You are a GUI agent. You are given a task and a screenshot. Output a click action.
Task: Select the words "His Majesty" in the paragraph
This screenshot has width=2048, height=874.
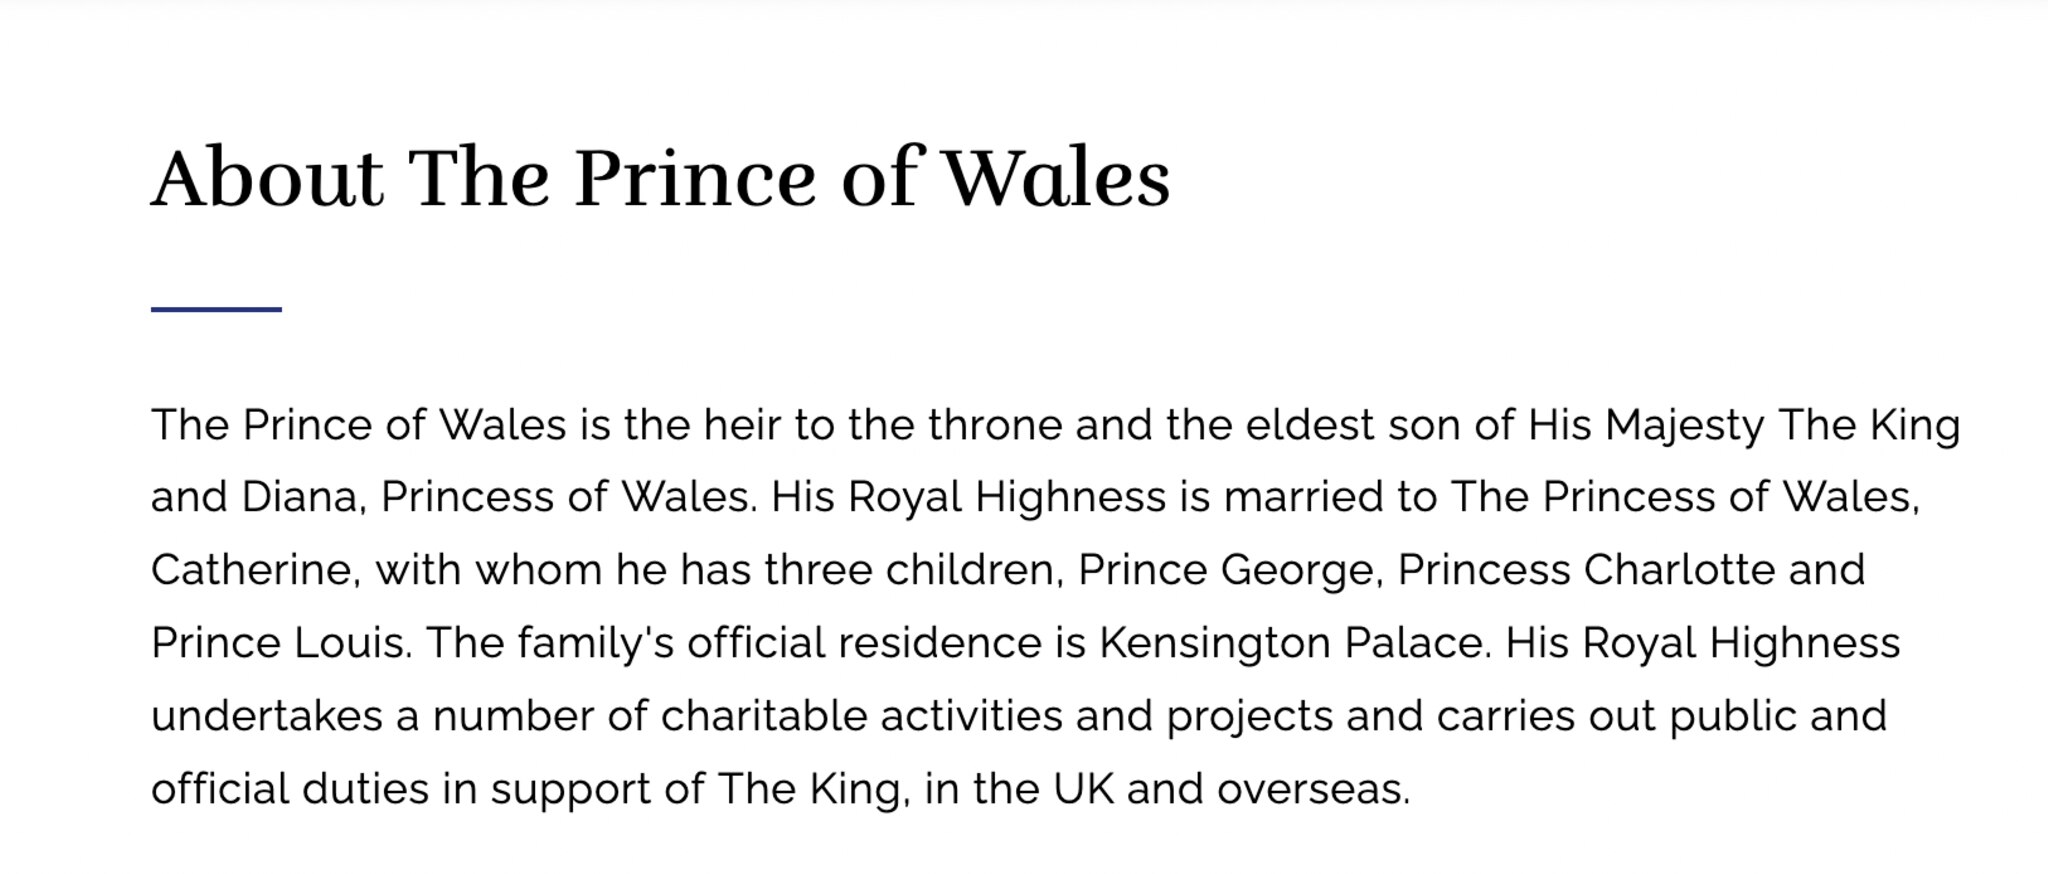(x=1645, y=425)
